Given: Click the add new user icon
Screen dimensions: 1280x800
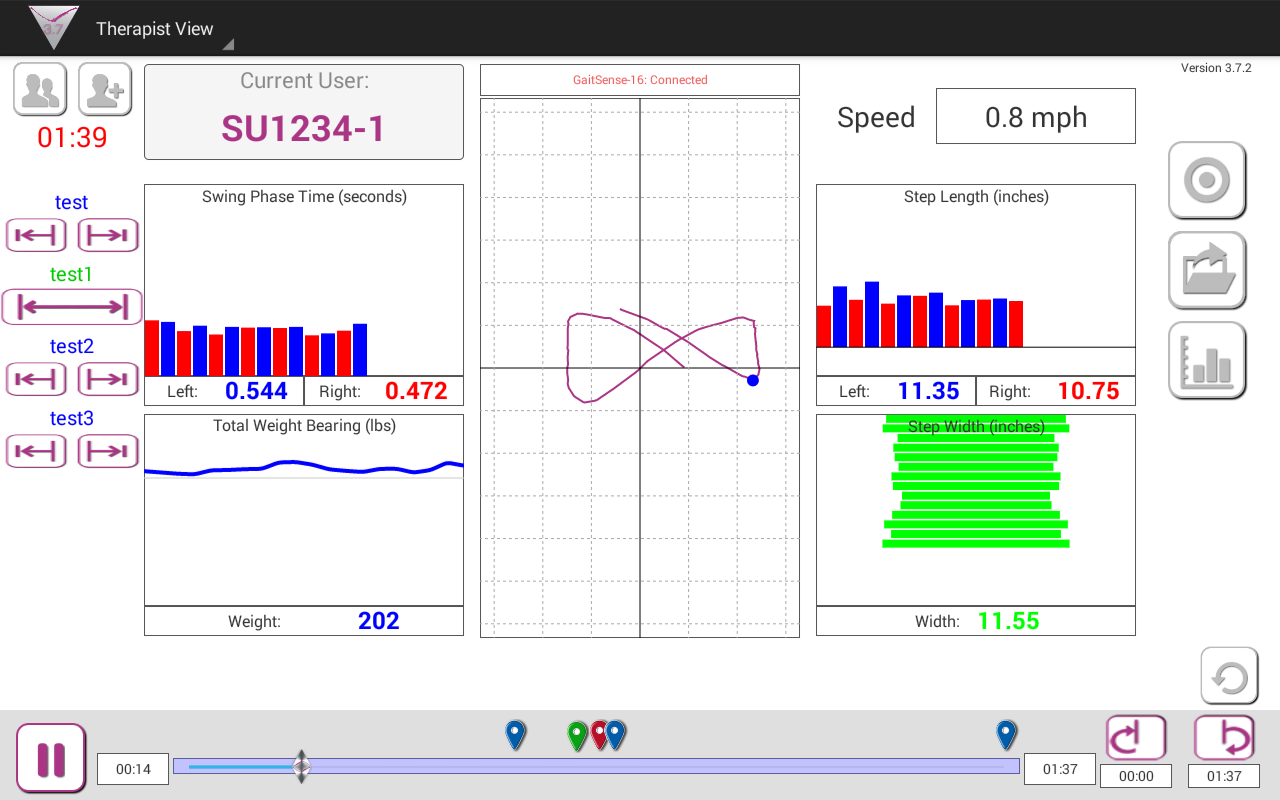Looking at the screenshot, I should coord(105,90).
